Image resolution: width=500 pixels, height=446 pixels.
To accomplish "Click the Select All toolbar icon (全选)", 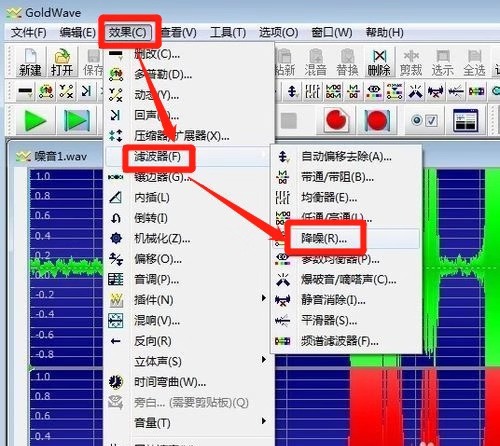I will pos(474,62).
